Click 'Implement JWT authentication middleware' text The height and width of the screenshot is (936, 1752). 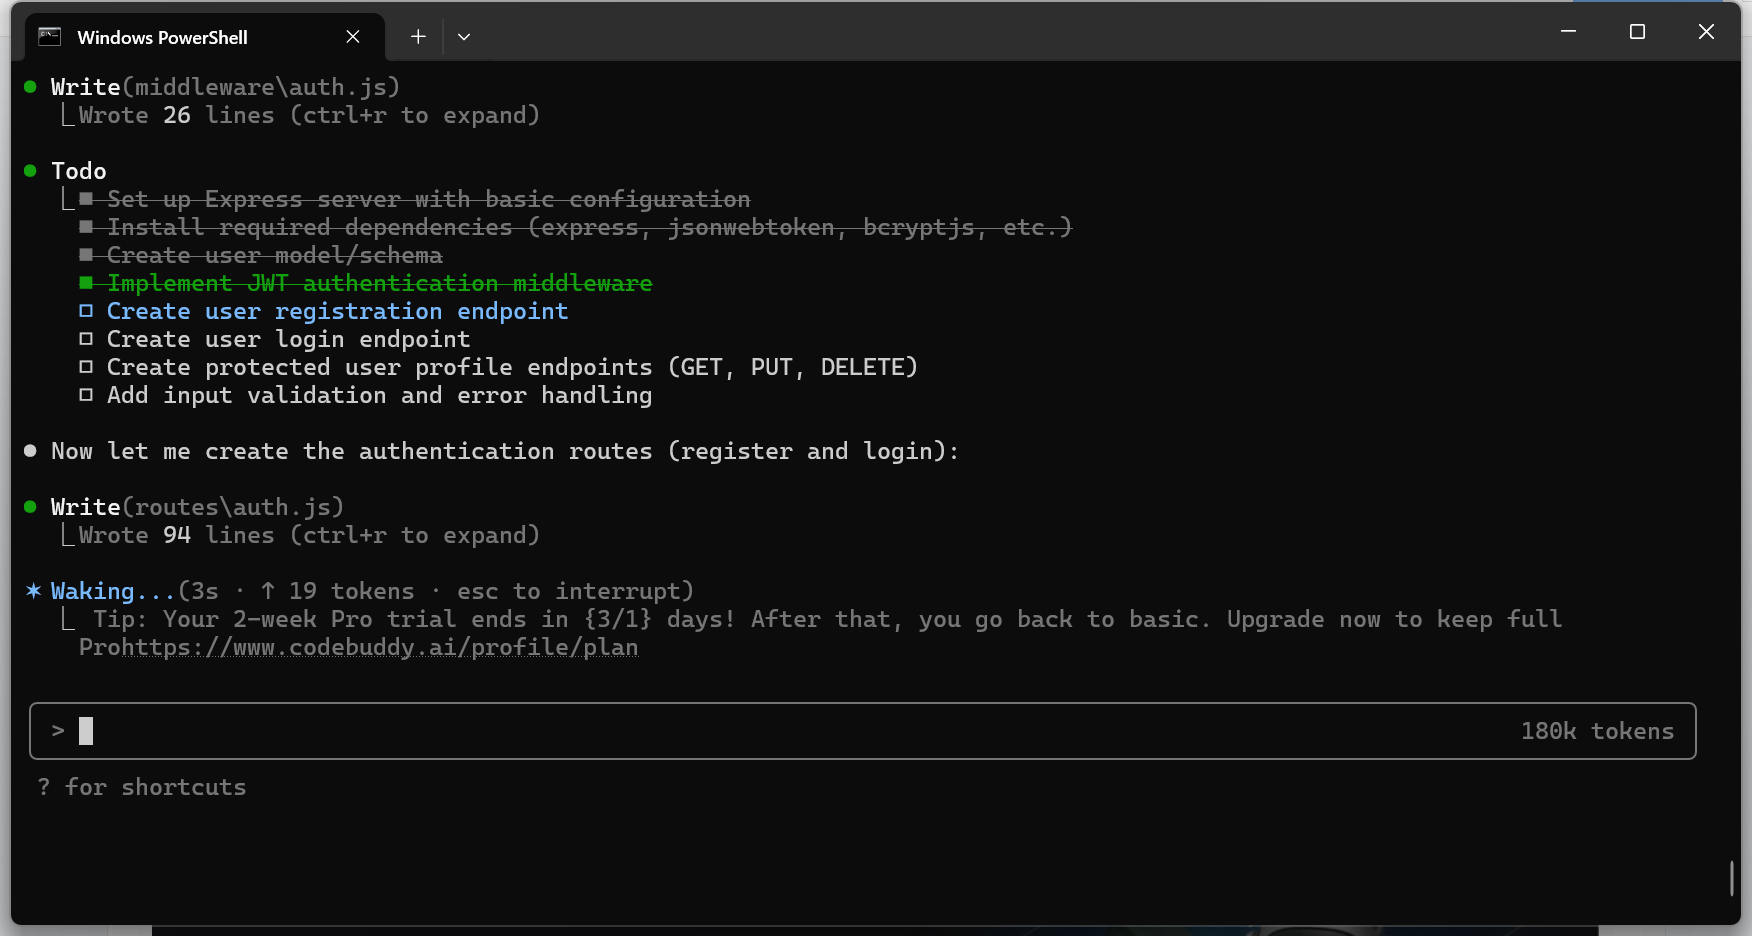point(379,283)
